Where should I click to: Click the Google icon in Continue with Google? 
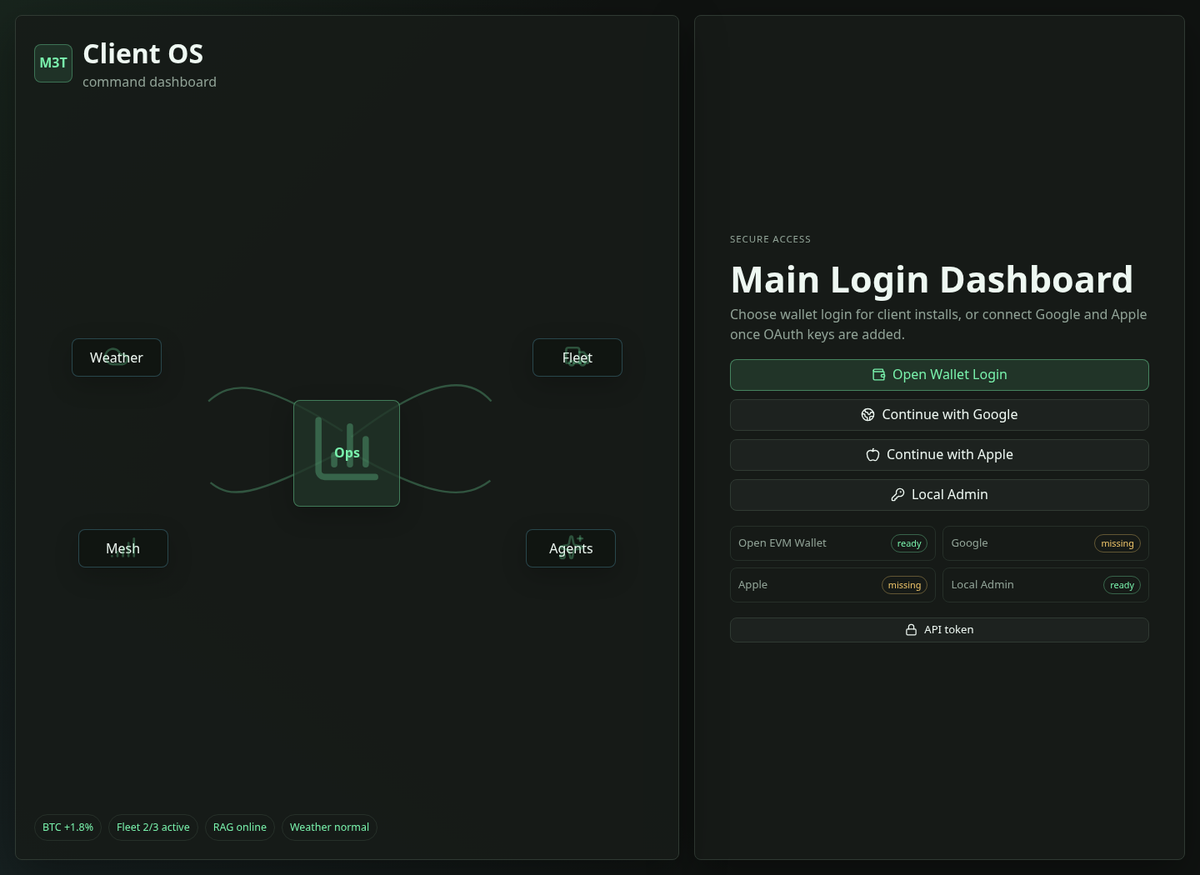pos(868,415)
